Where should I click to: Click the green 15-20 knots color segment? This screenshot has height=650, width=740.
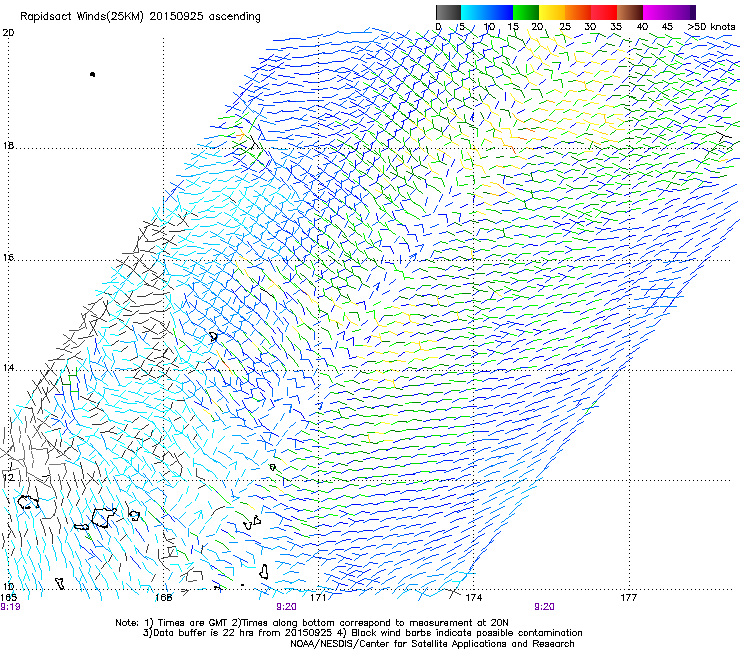click(526, 12)
